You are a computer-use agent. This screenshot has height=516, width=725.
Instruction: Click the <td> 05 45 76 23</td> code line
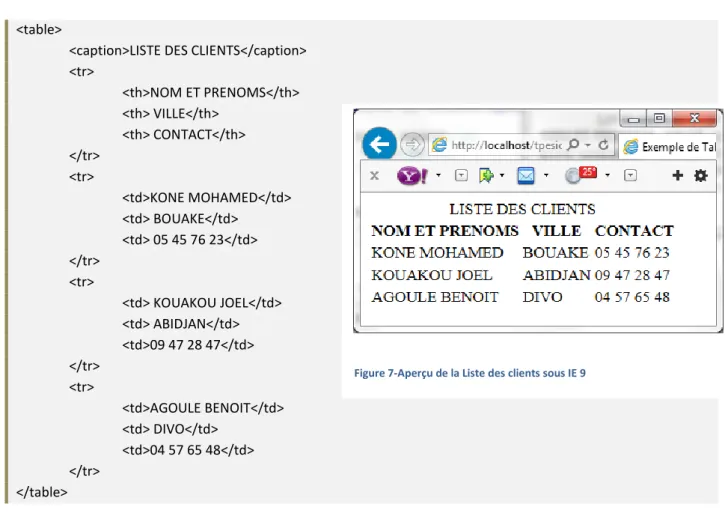point(190,240)
